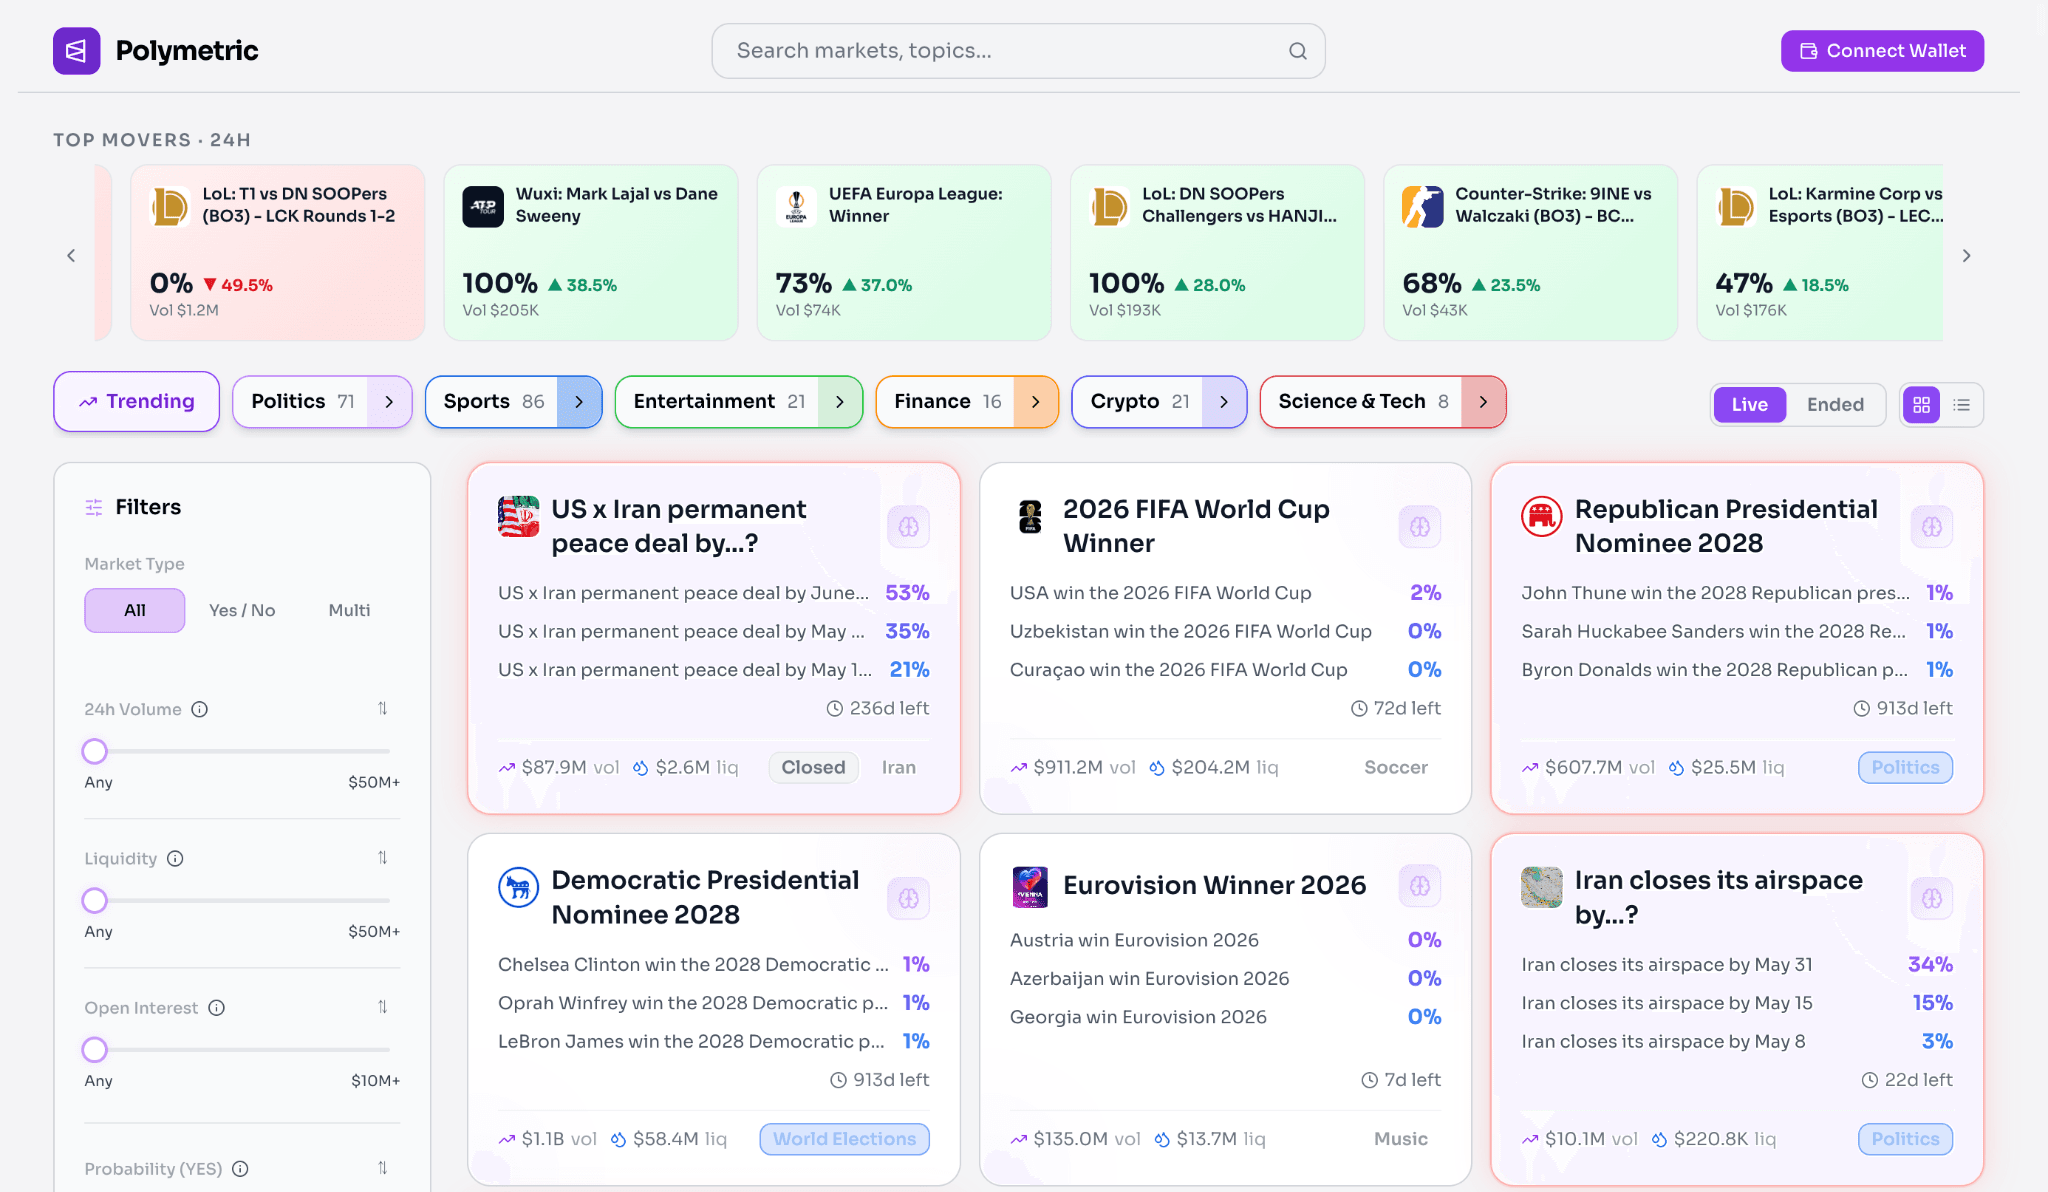Show previous top movers with left arrow
This screenshot has height=1192, width=2048.
(x=71, y=256)
